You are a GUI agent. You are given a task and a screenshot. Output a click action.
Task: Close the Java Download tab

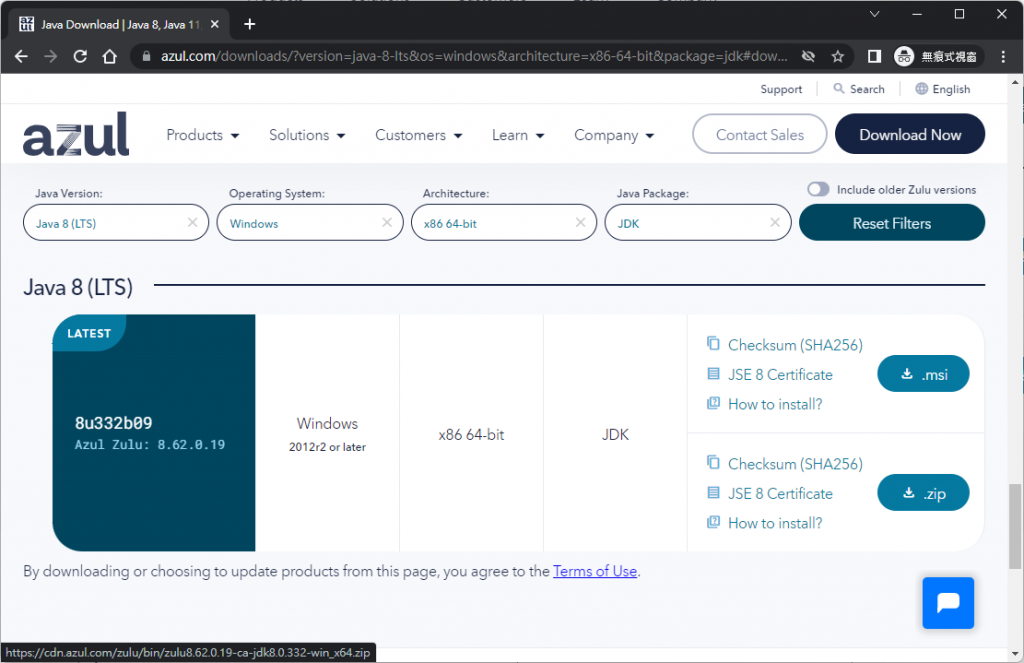point(215,24)
